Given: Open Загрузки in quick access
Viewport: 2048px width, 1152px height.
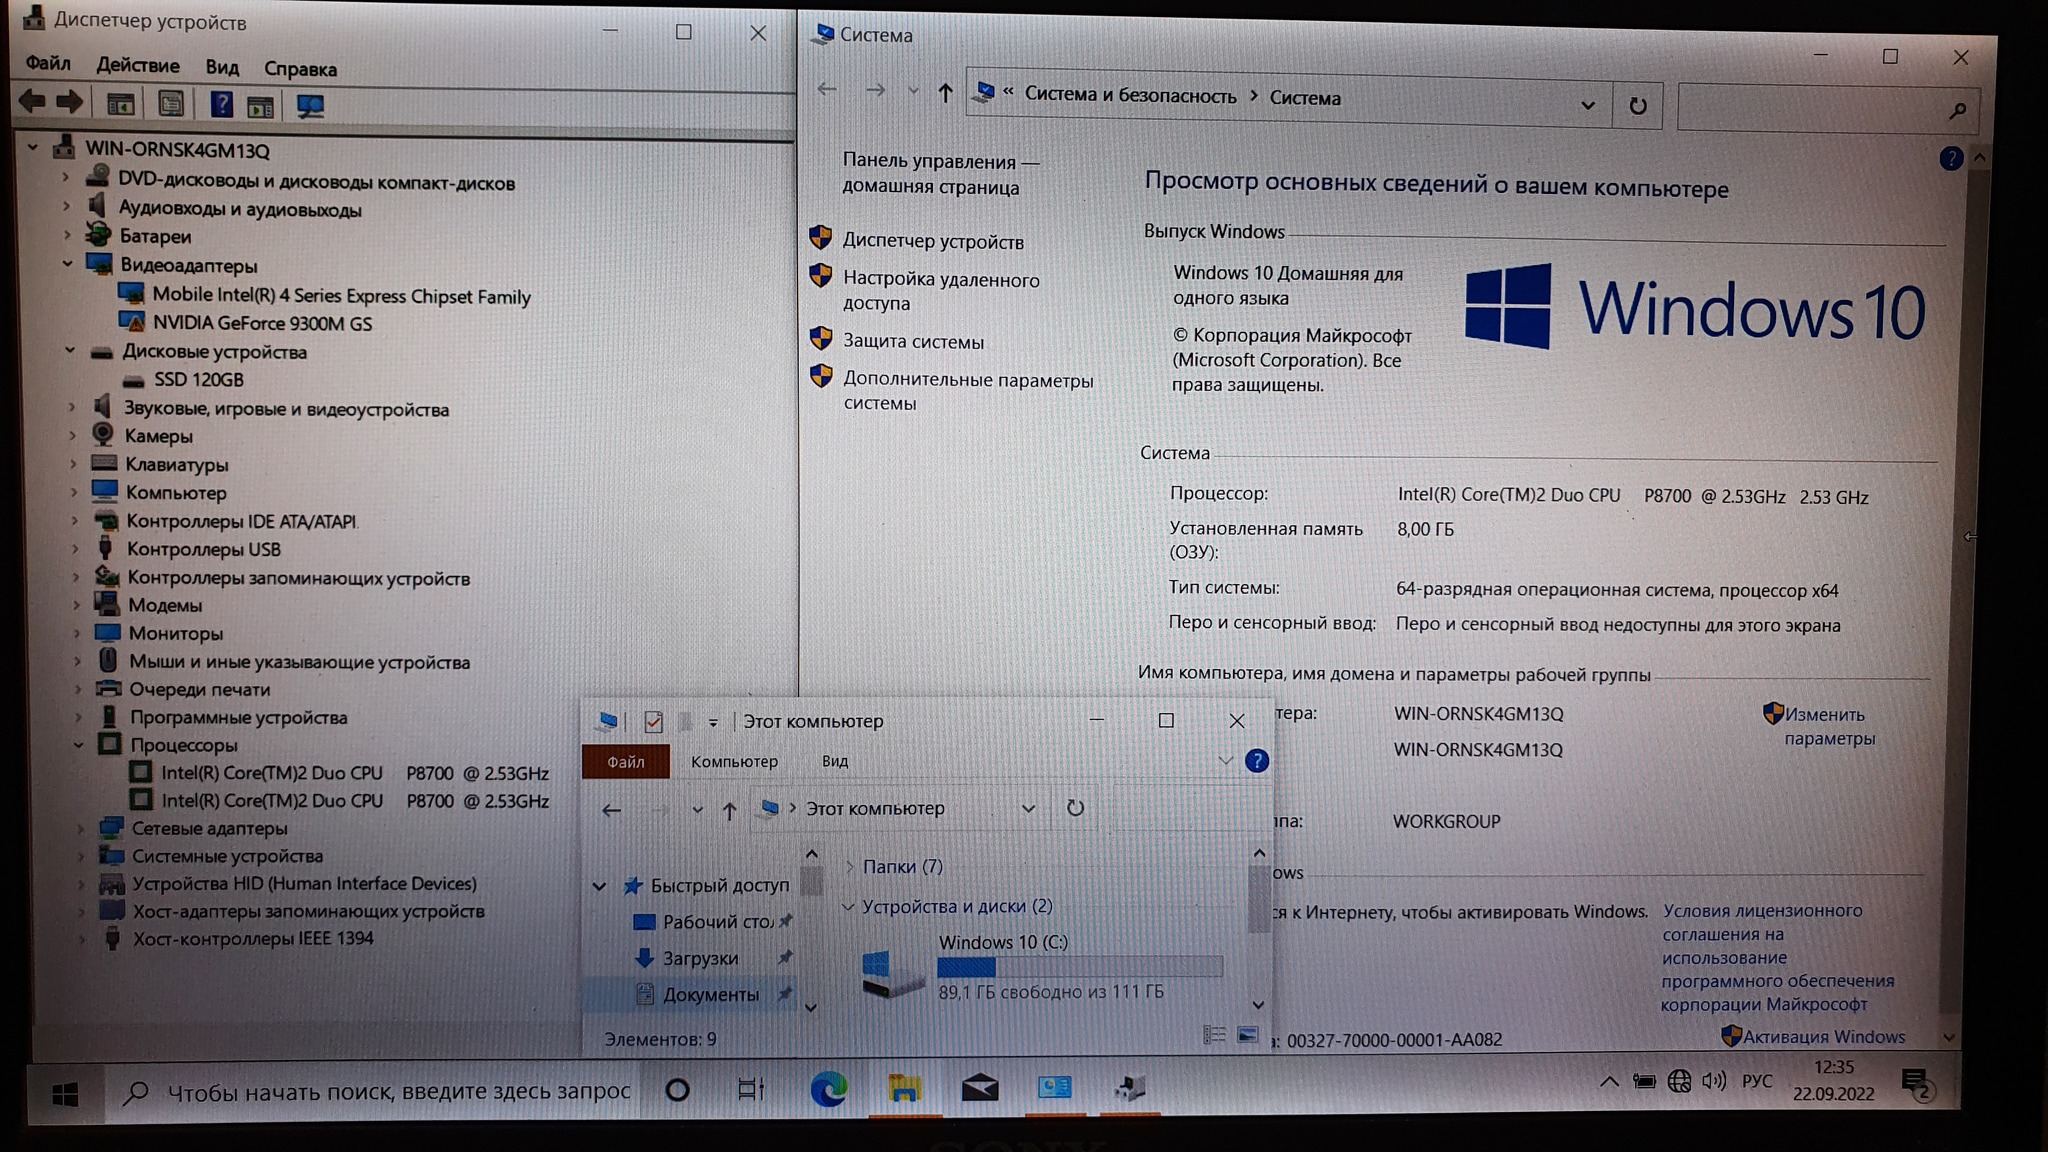Looking at the screenshot, I should pos(700,958).
